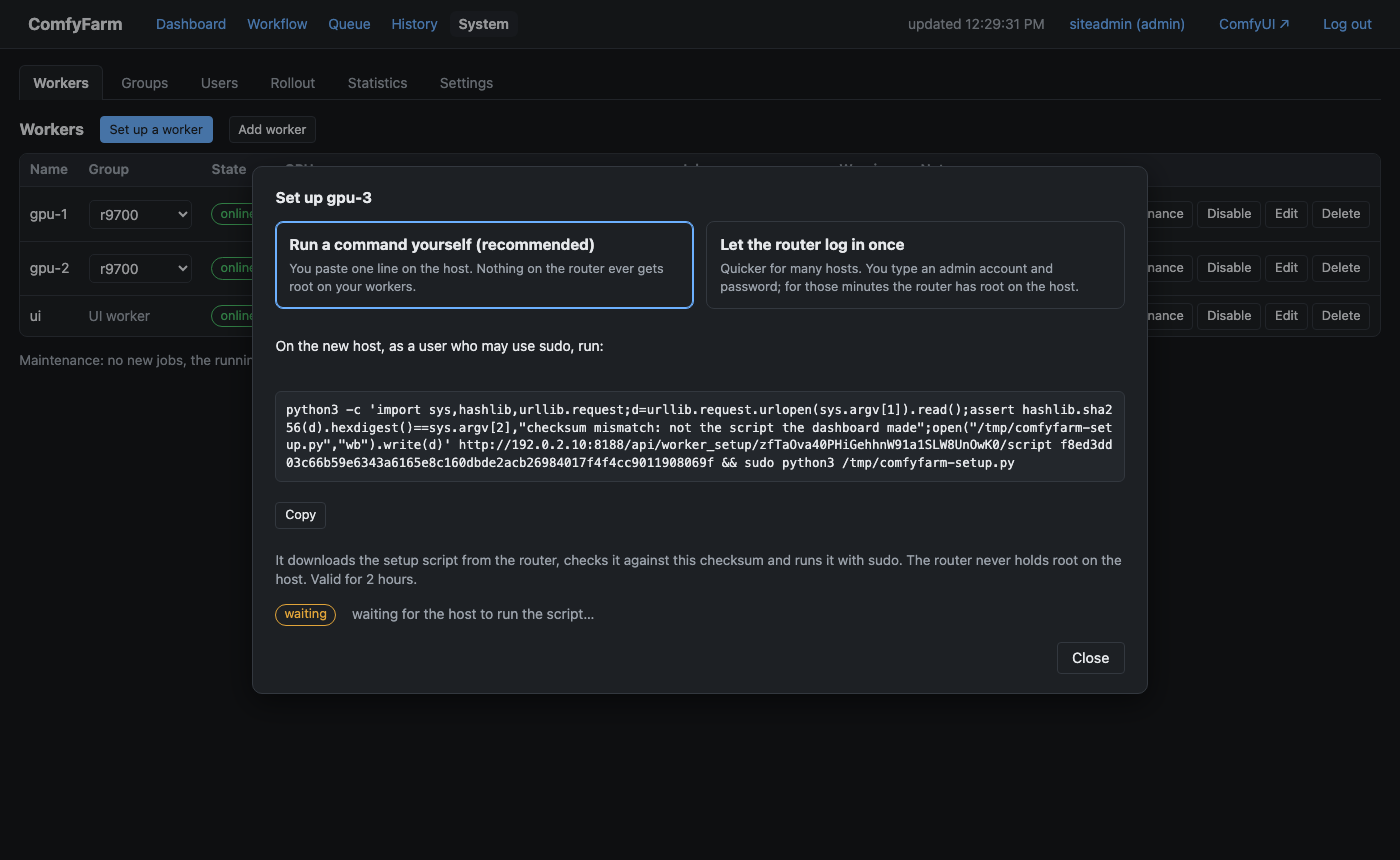Image resolution: width=1400 pixels, height=860 pixels.
Task: Choose "Let the router log in once" option
Action: point(915,265)
